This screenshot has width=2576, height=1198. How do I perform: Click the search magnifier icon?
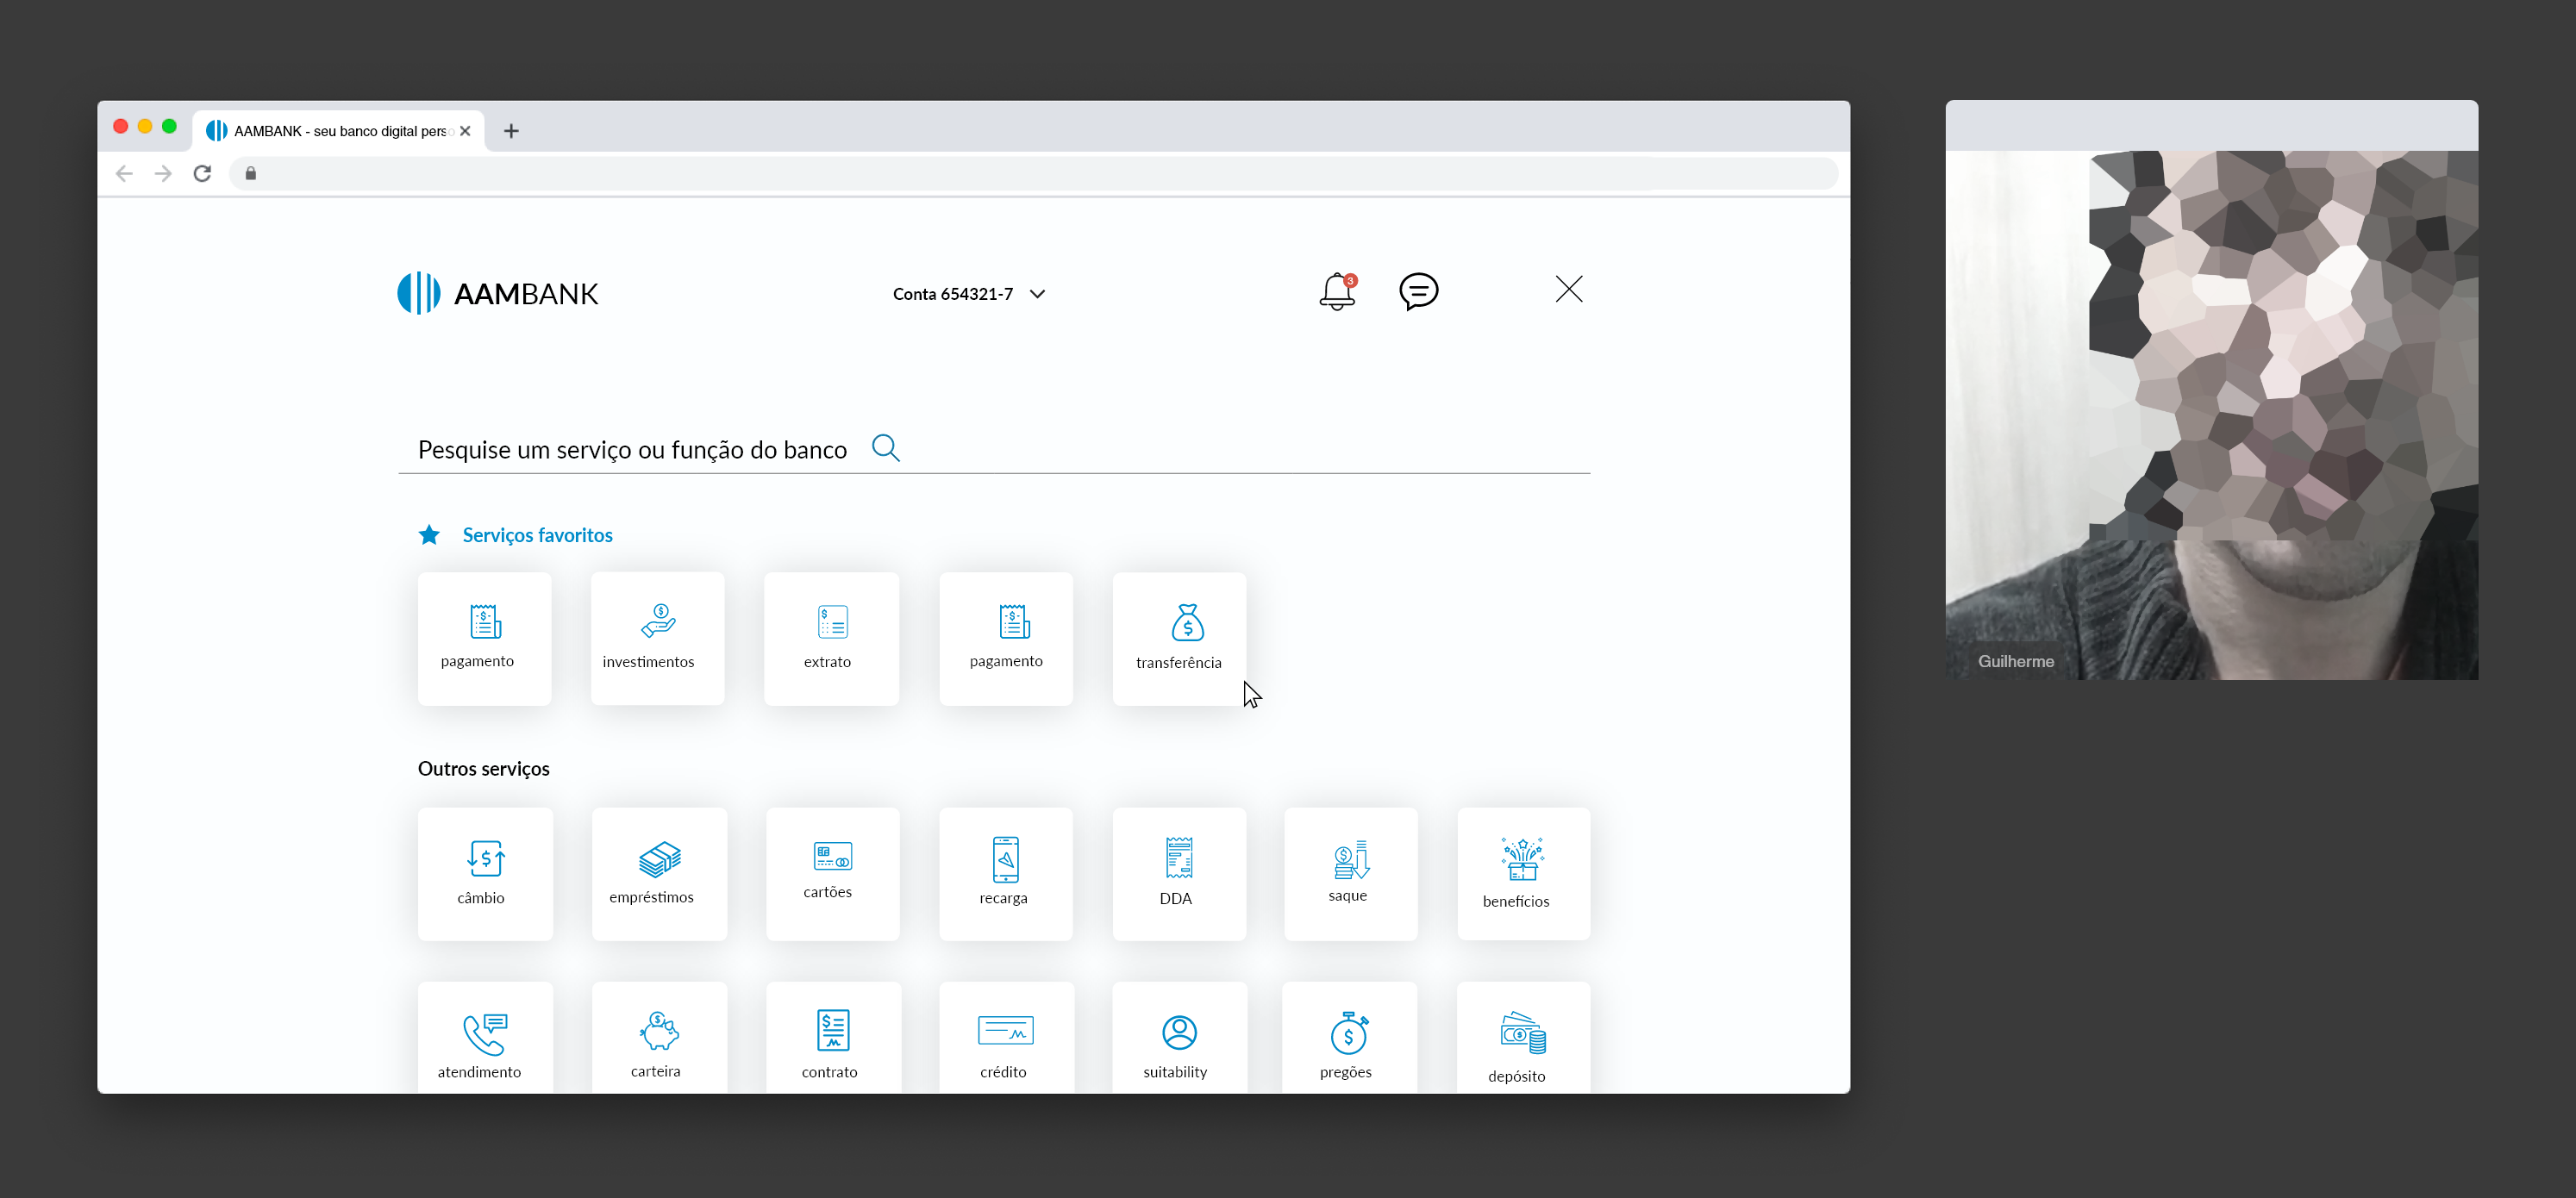tap(886, 447)
